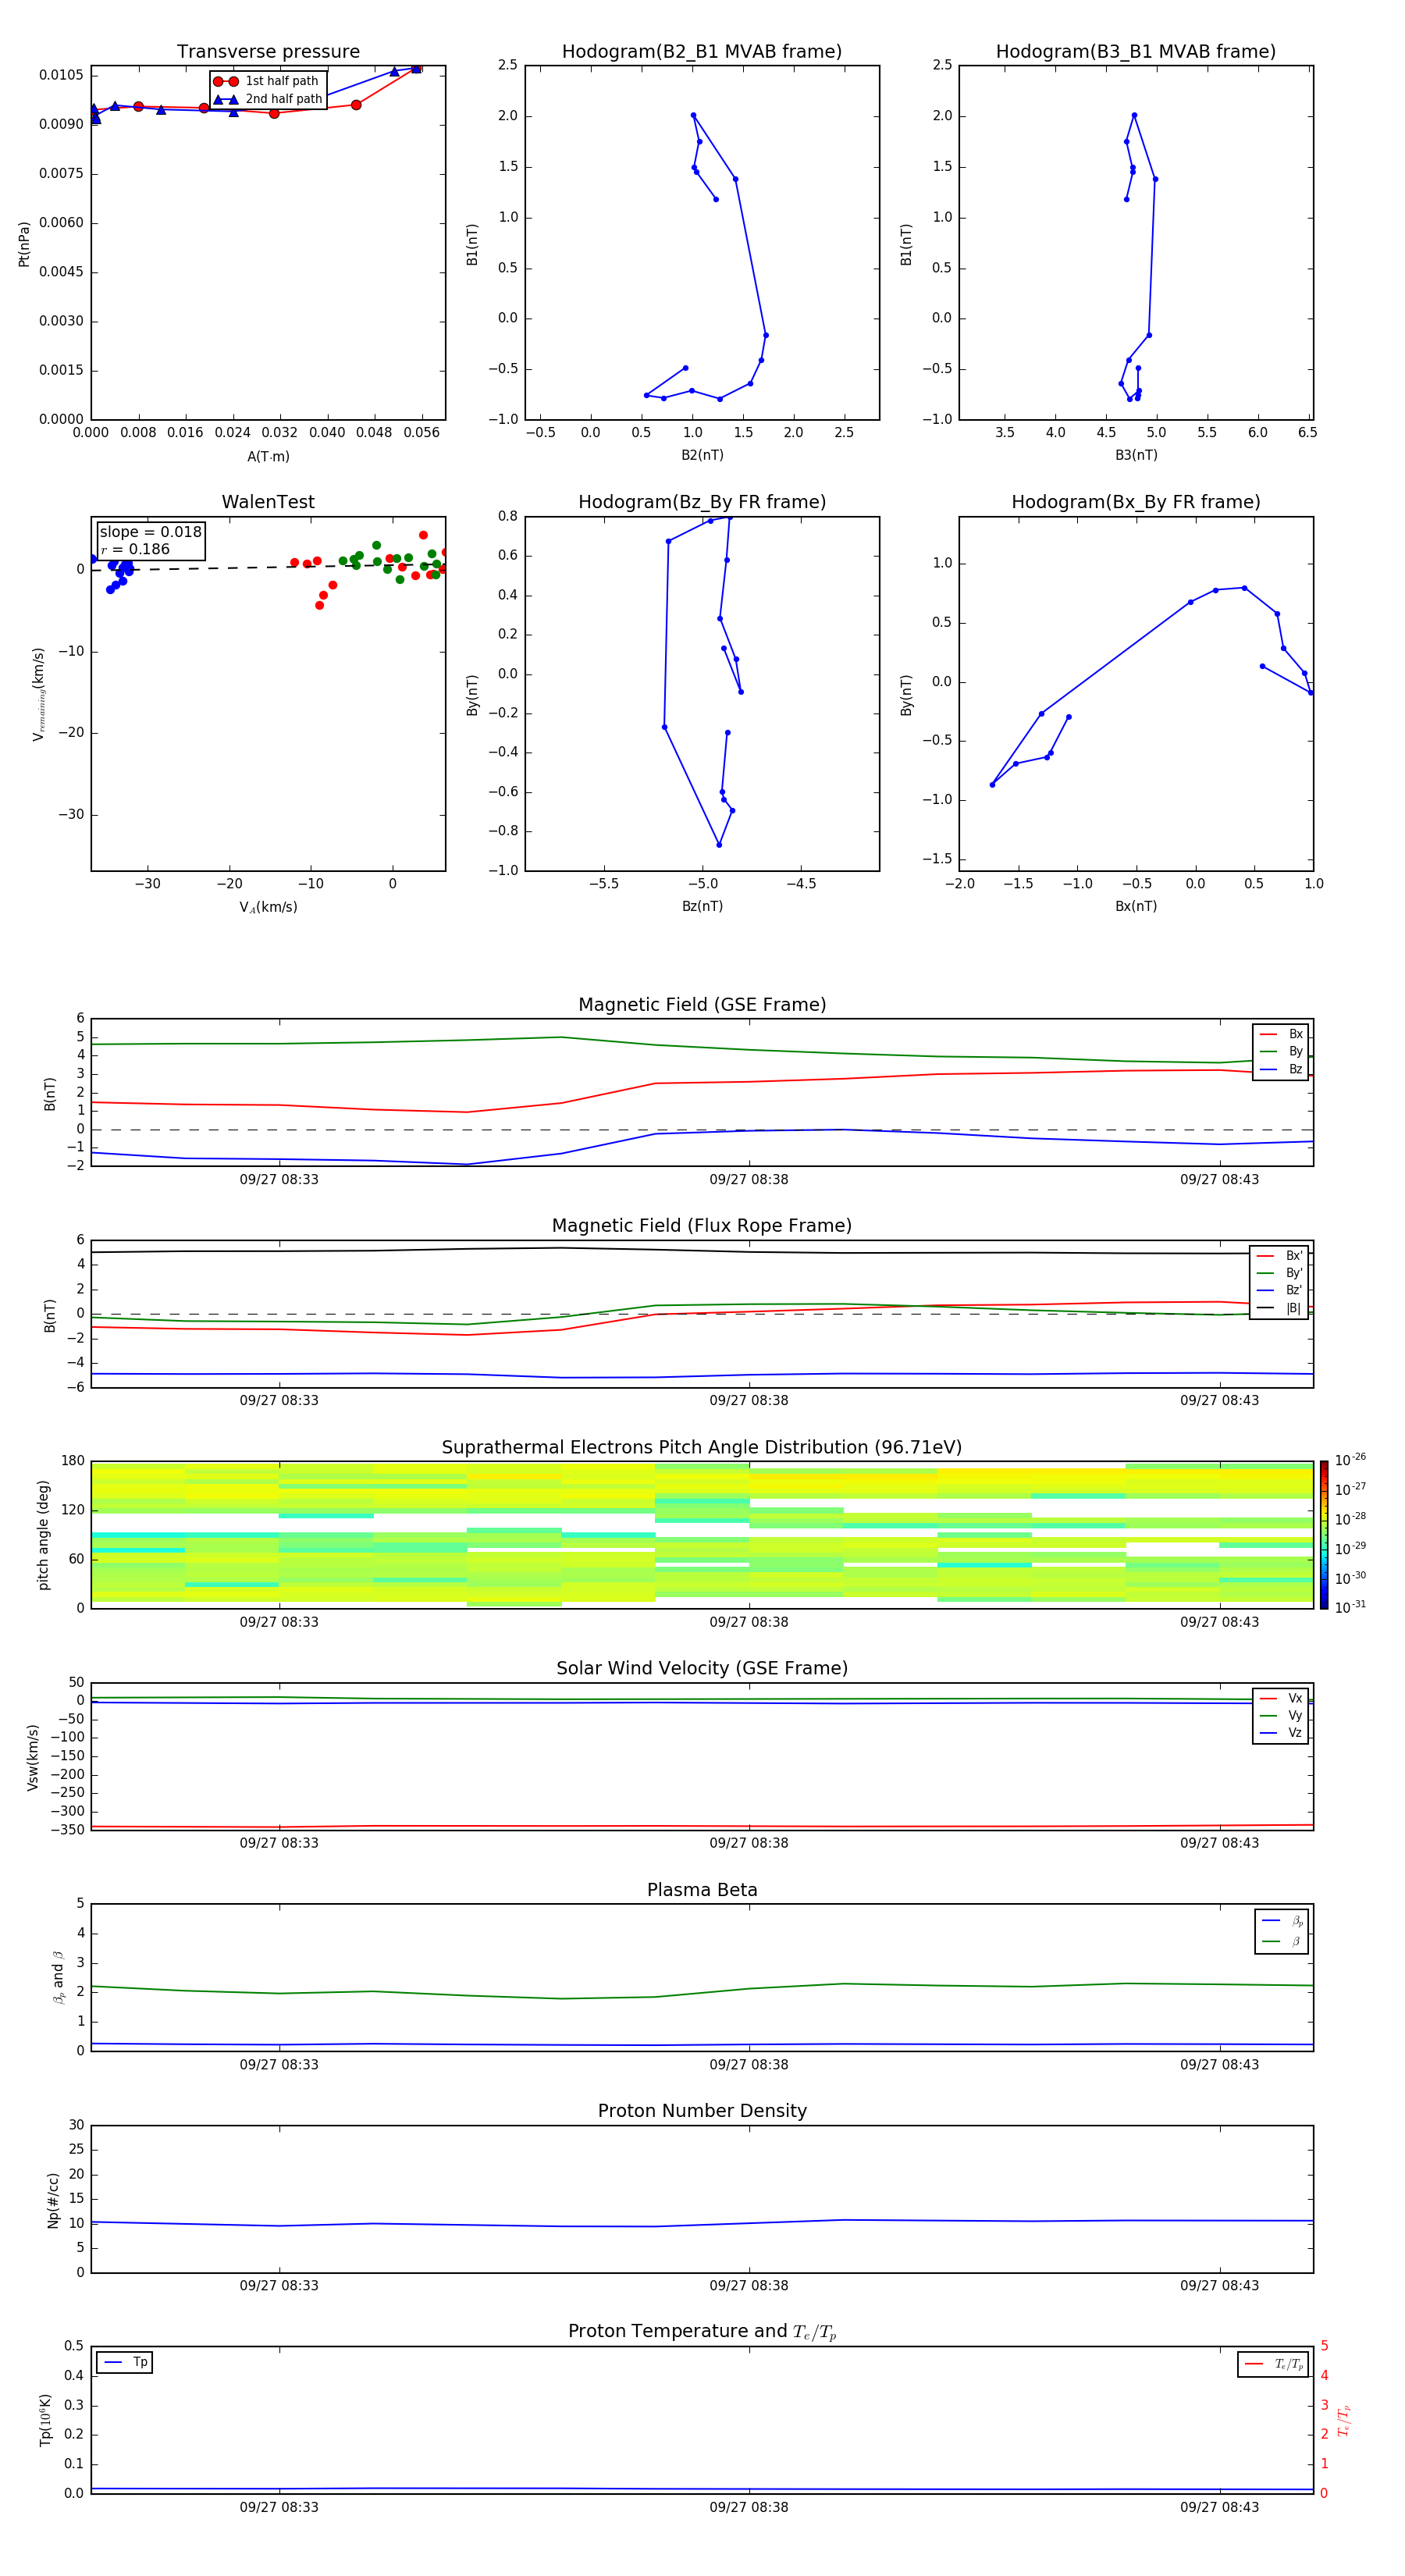Click the 'Hodogram(B3_B1 MVAB frame)' title
This screenshot has height=2576, width=1405.
pyautogui.click(x=1136, y=52)
